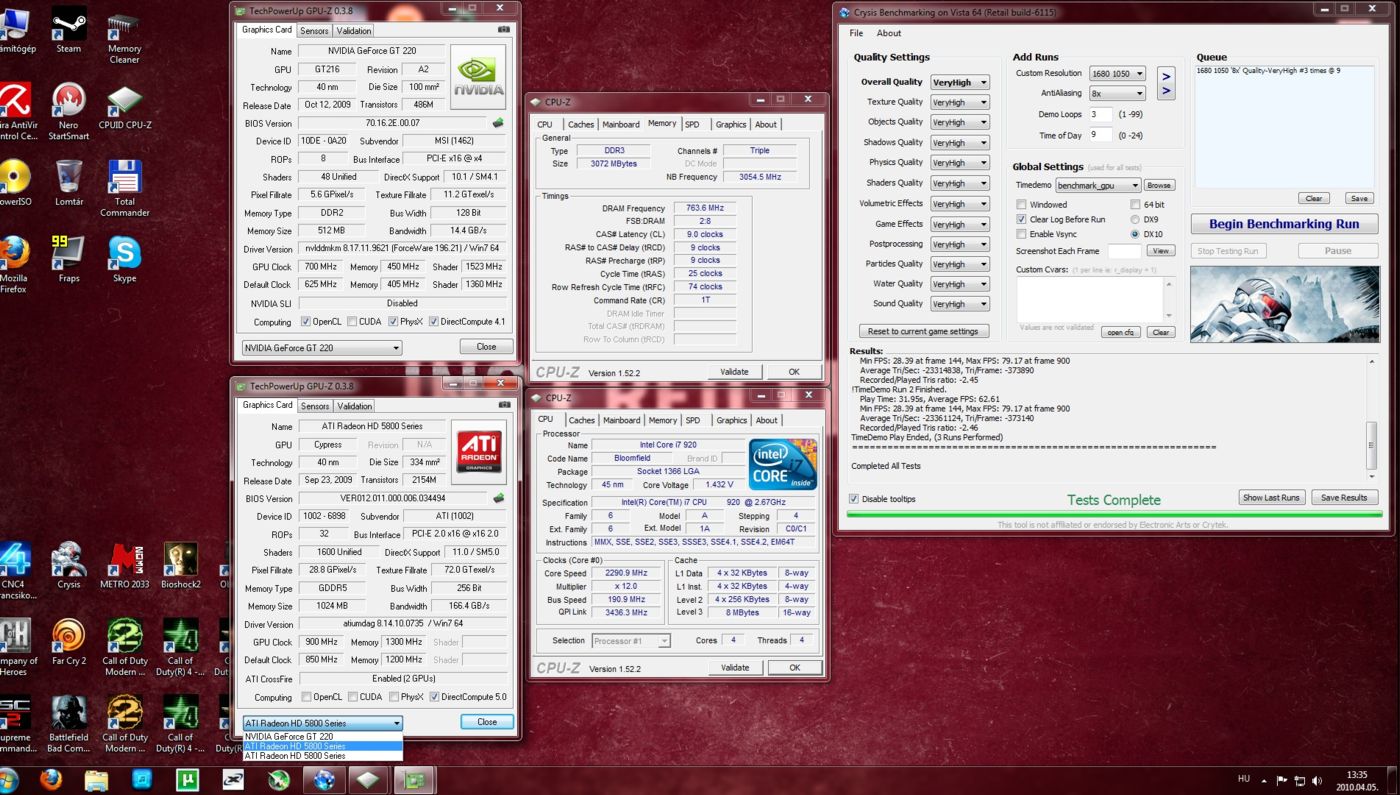The height and width of the screenshot is (795, 1400).
Task: Click the open cfg button
Action: pos(1120,332)
